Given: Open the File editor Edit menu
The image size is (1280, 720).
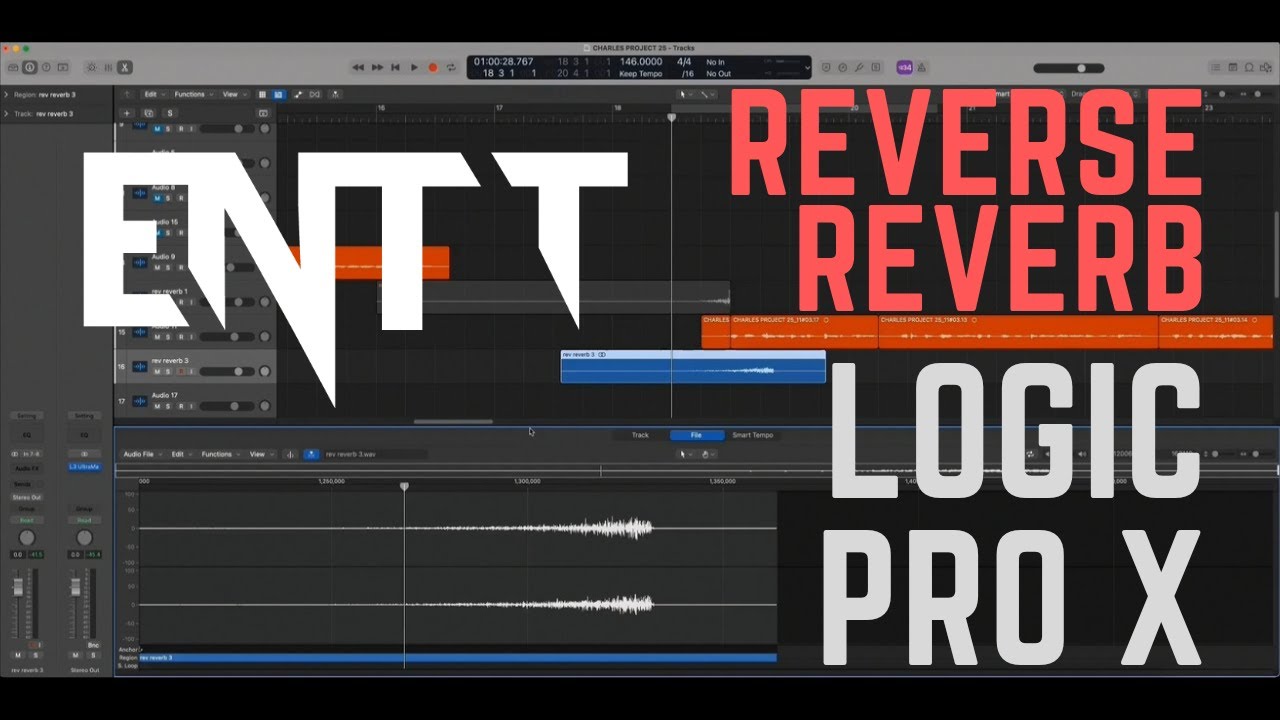Looking at the screenshot, I should tap(179, 454).
